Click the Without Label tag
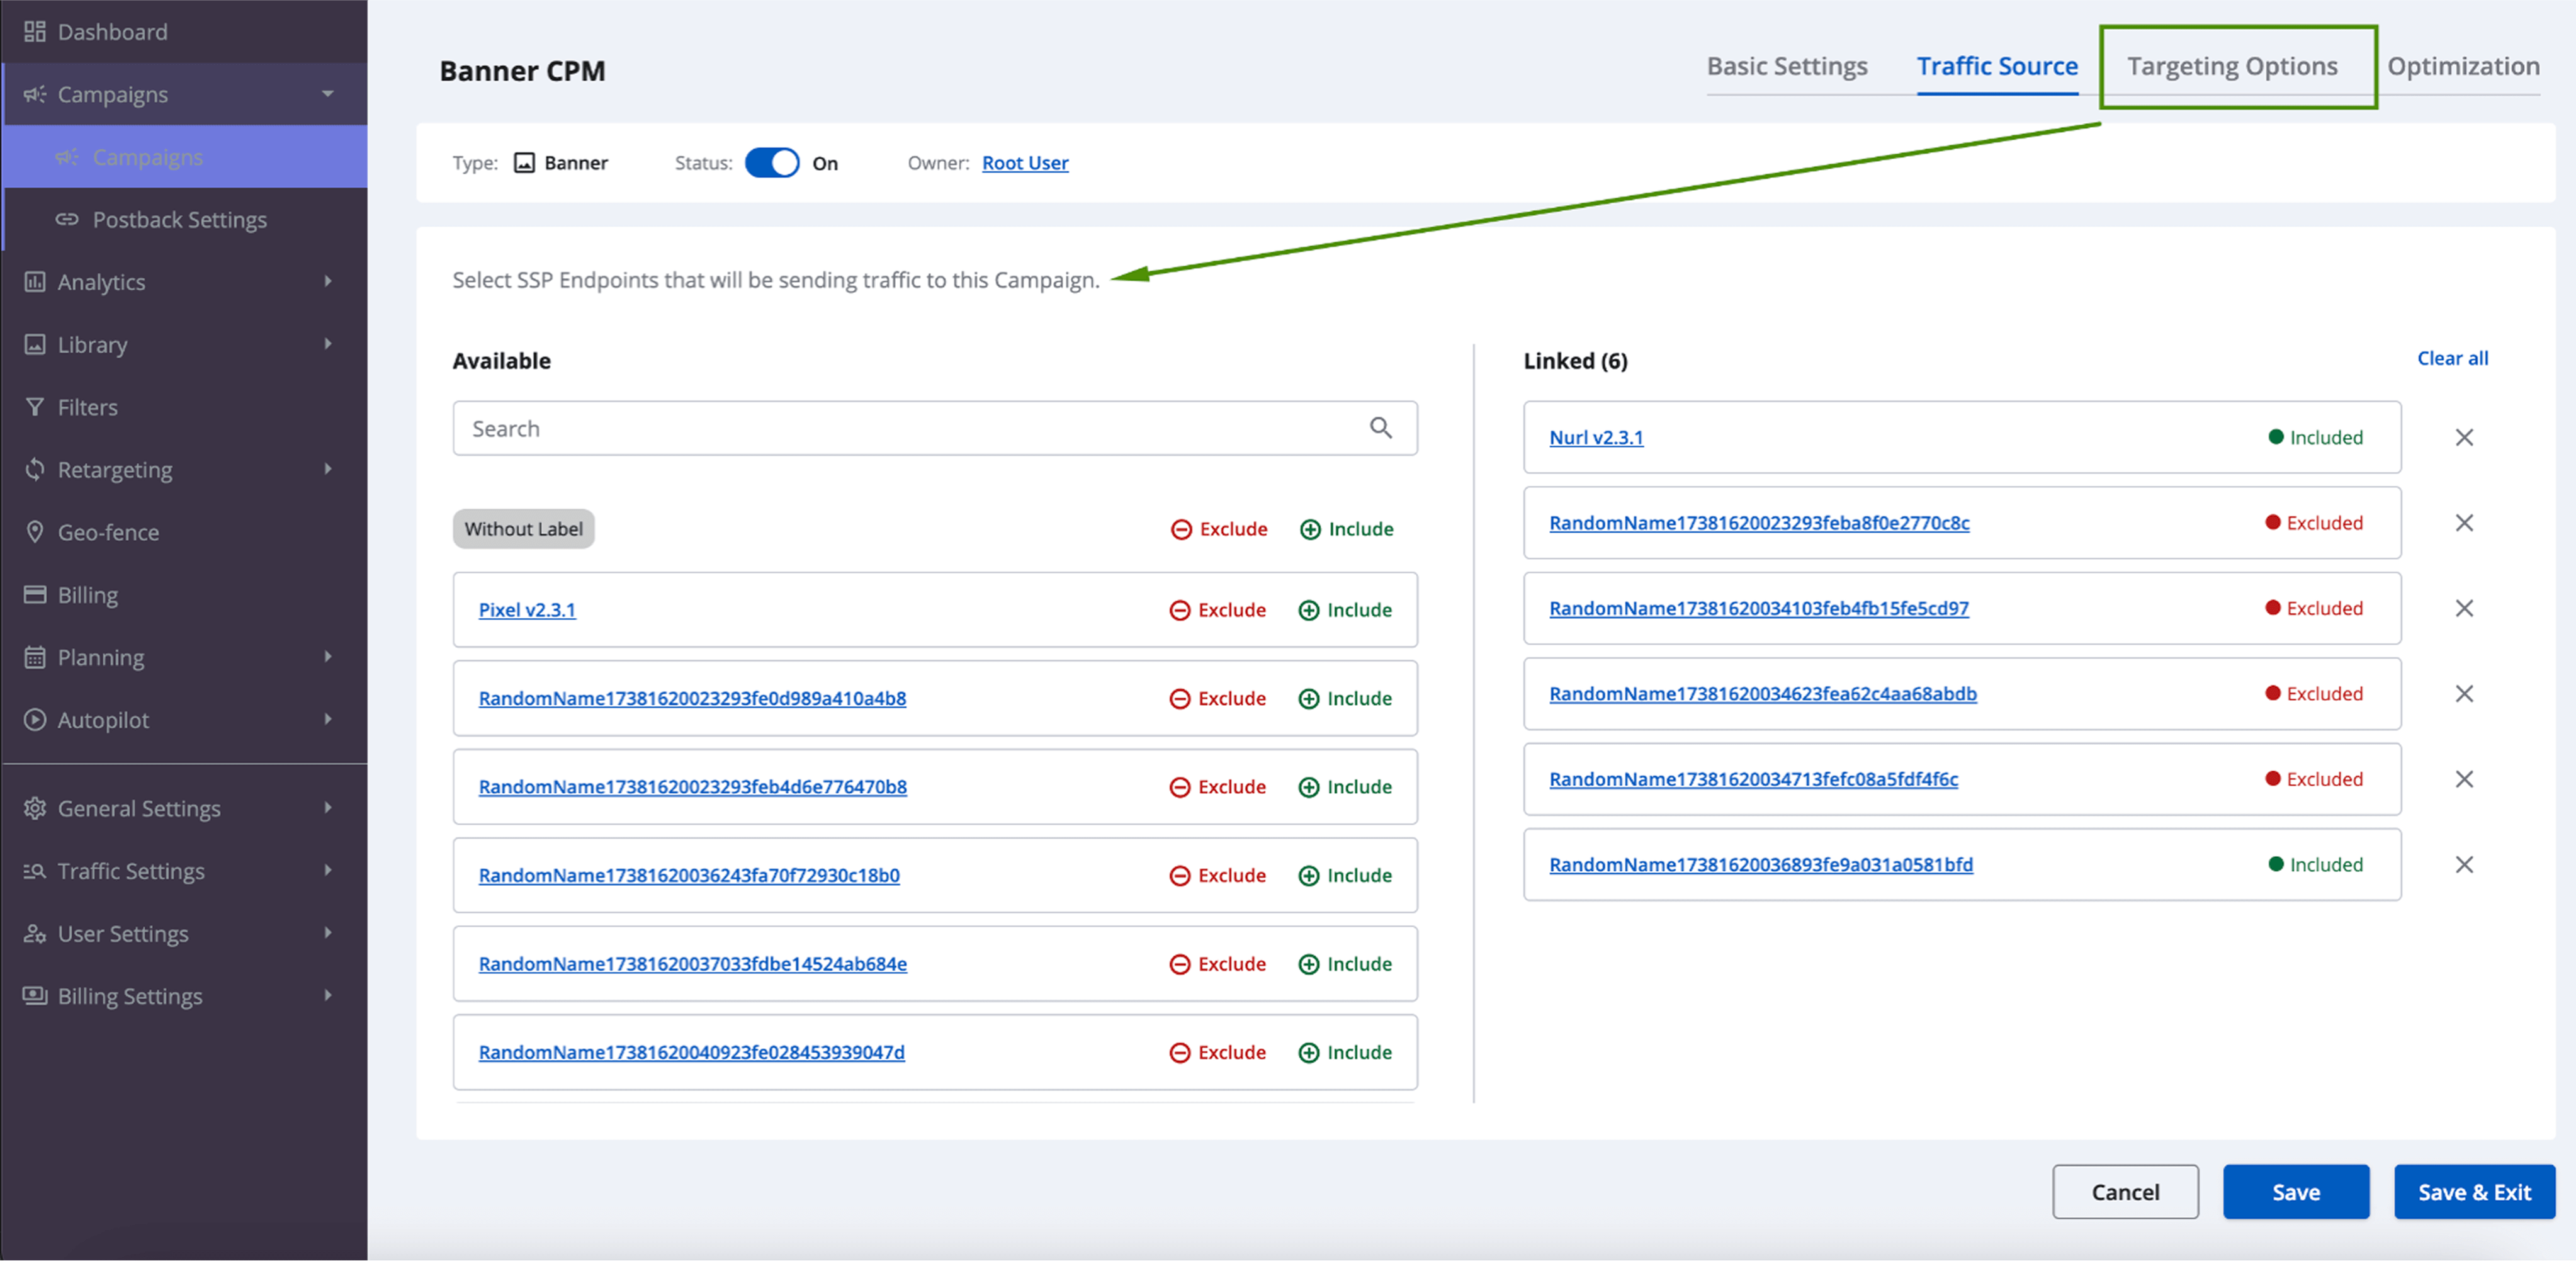This screenshot has height=1261, width=2576. [x=523, y=529]
